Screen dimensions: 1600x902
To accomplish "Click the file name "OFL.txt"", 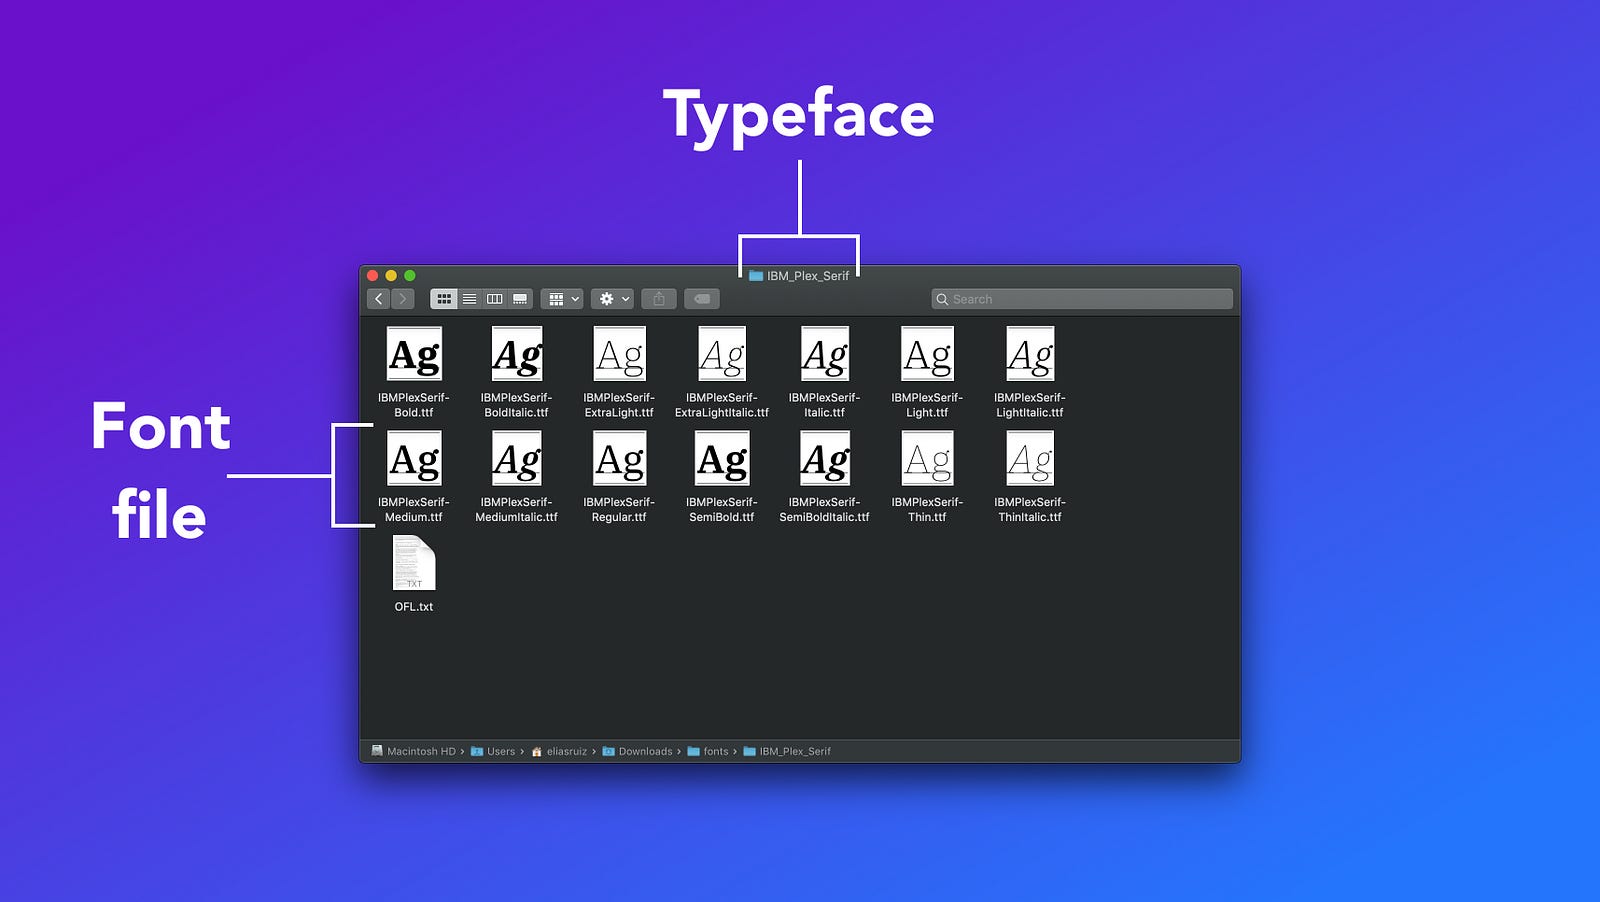I will [x=414, y=607].
